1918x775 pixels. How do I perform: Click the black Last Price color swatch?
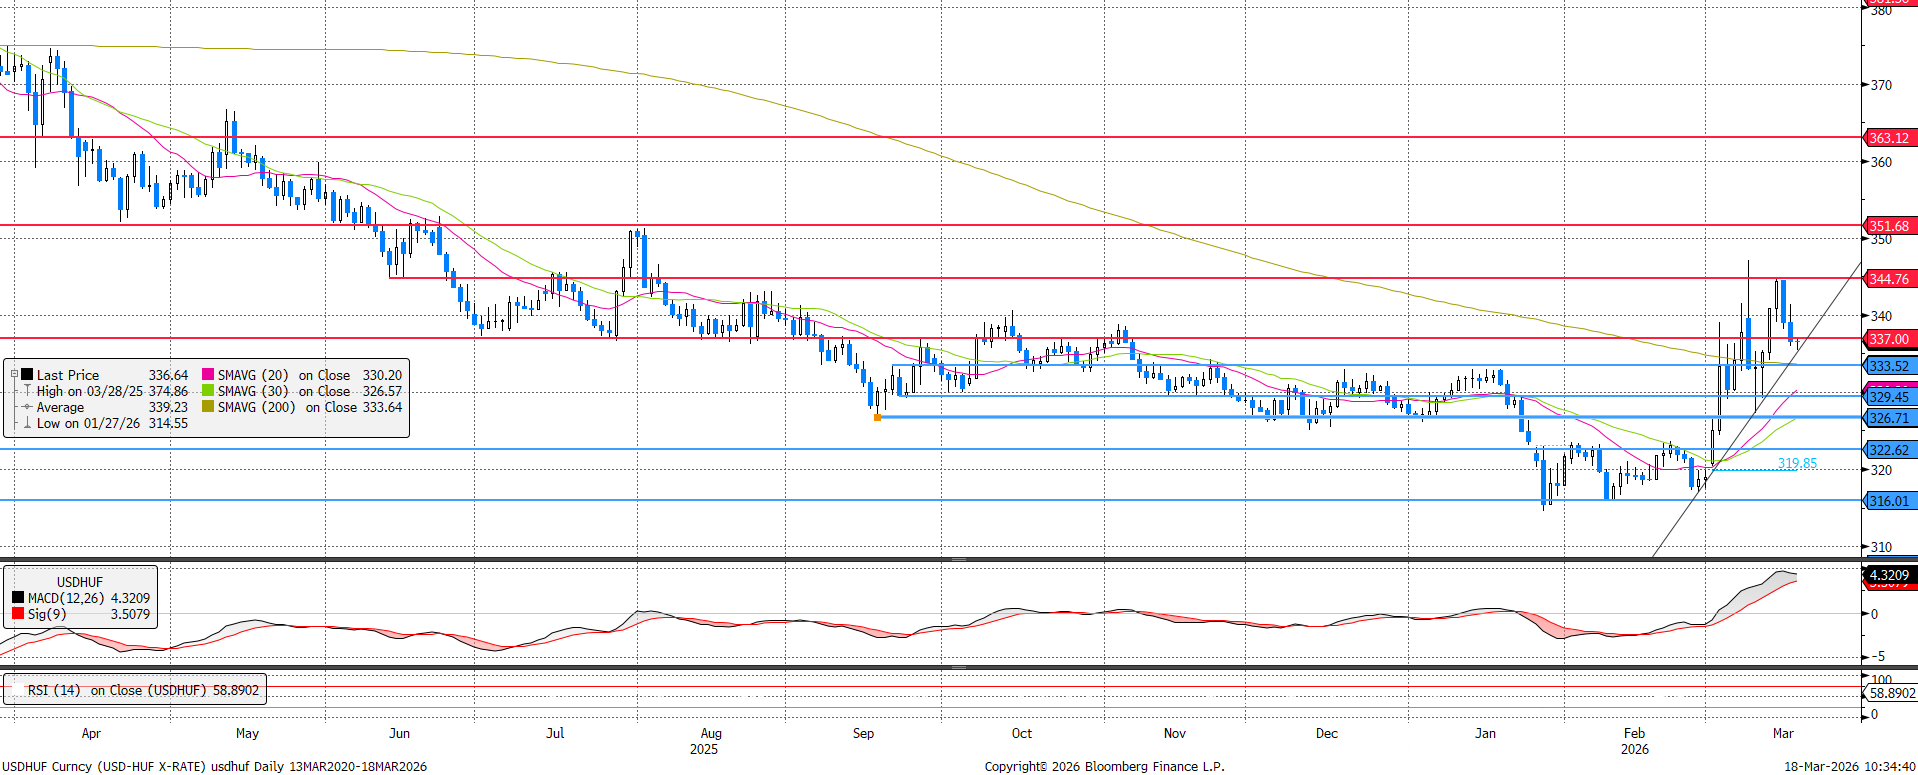pos(27,375)
